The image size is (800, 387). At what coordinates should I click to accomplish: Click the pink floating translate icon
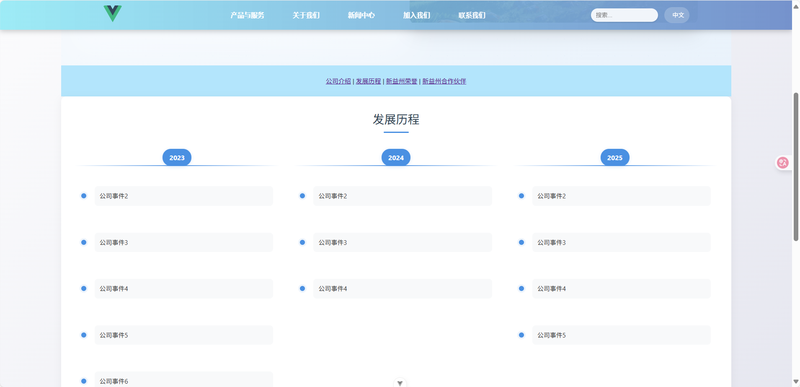(x=783, y=163)
